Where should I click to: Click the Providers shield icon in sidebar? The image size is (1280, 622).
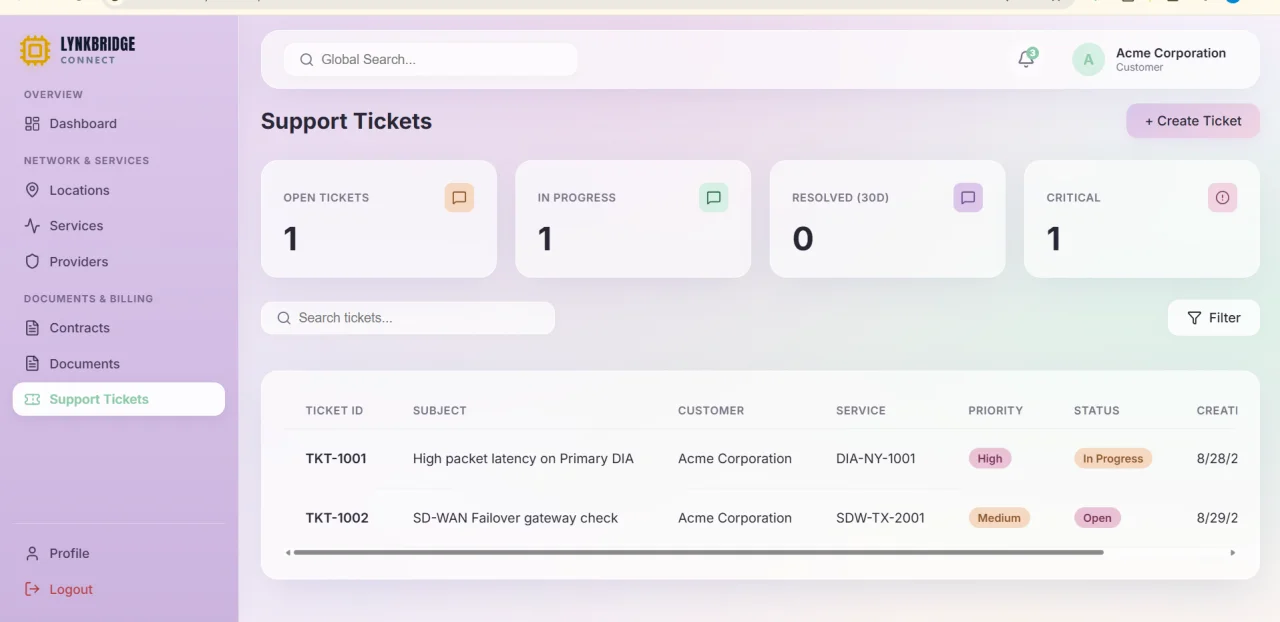(x=32, y=262)
